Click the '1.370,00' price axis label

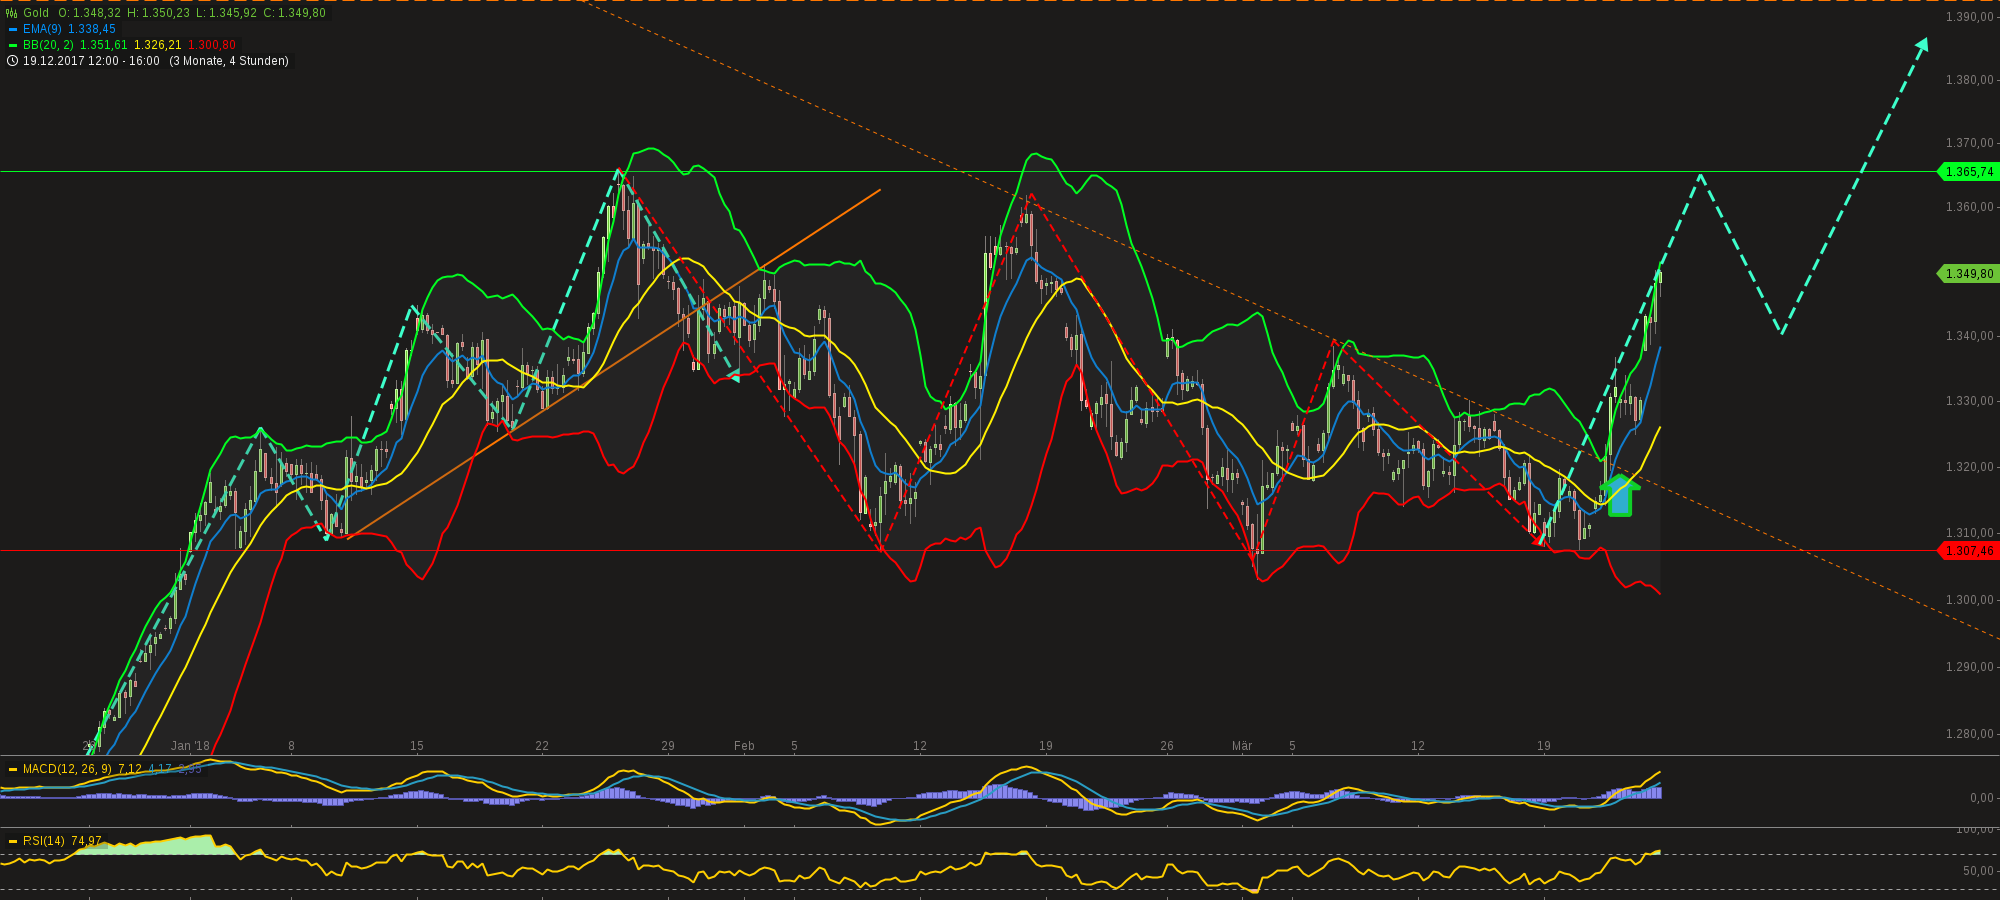pyautogui.click(x=1970, y=143)
